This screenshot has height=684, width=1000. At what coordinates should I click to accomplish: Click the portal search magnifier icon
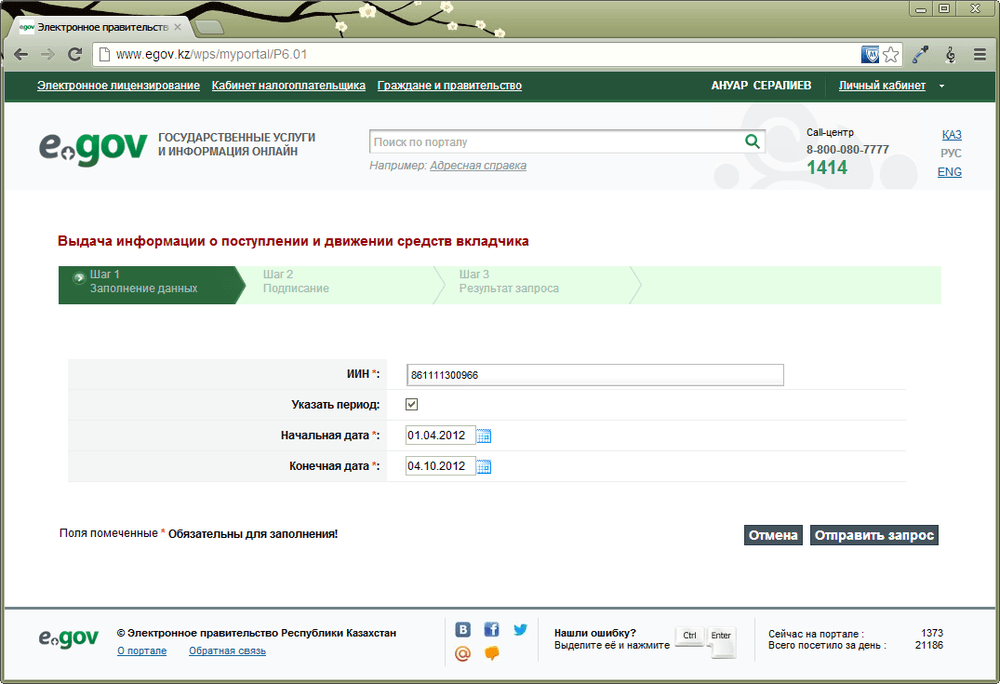[753, 142]
